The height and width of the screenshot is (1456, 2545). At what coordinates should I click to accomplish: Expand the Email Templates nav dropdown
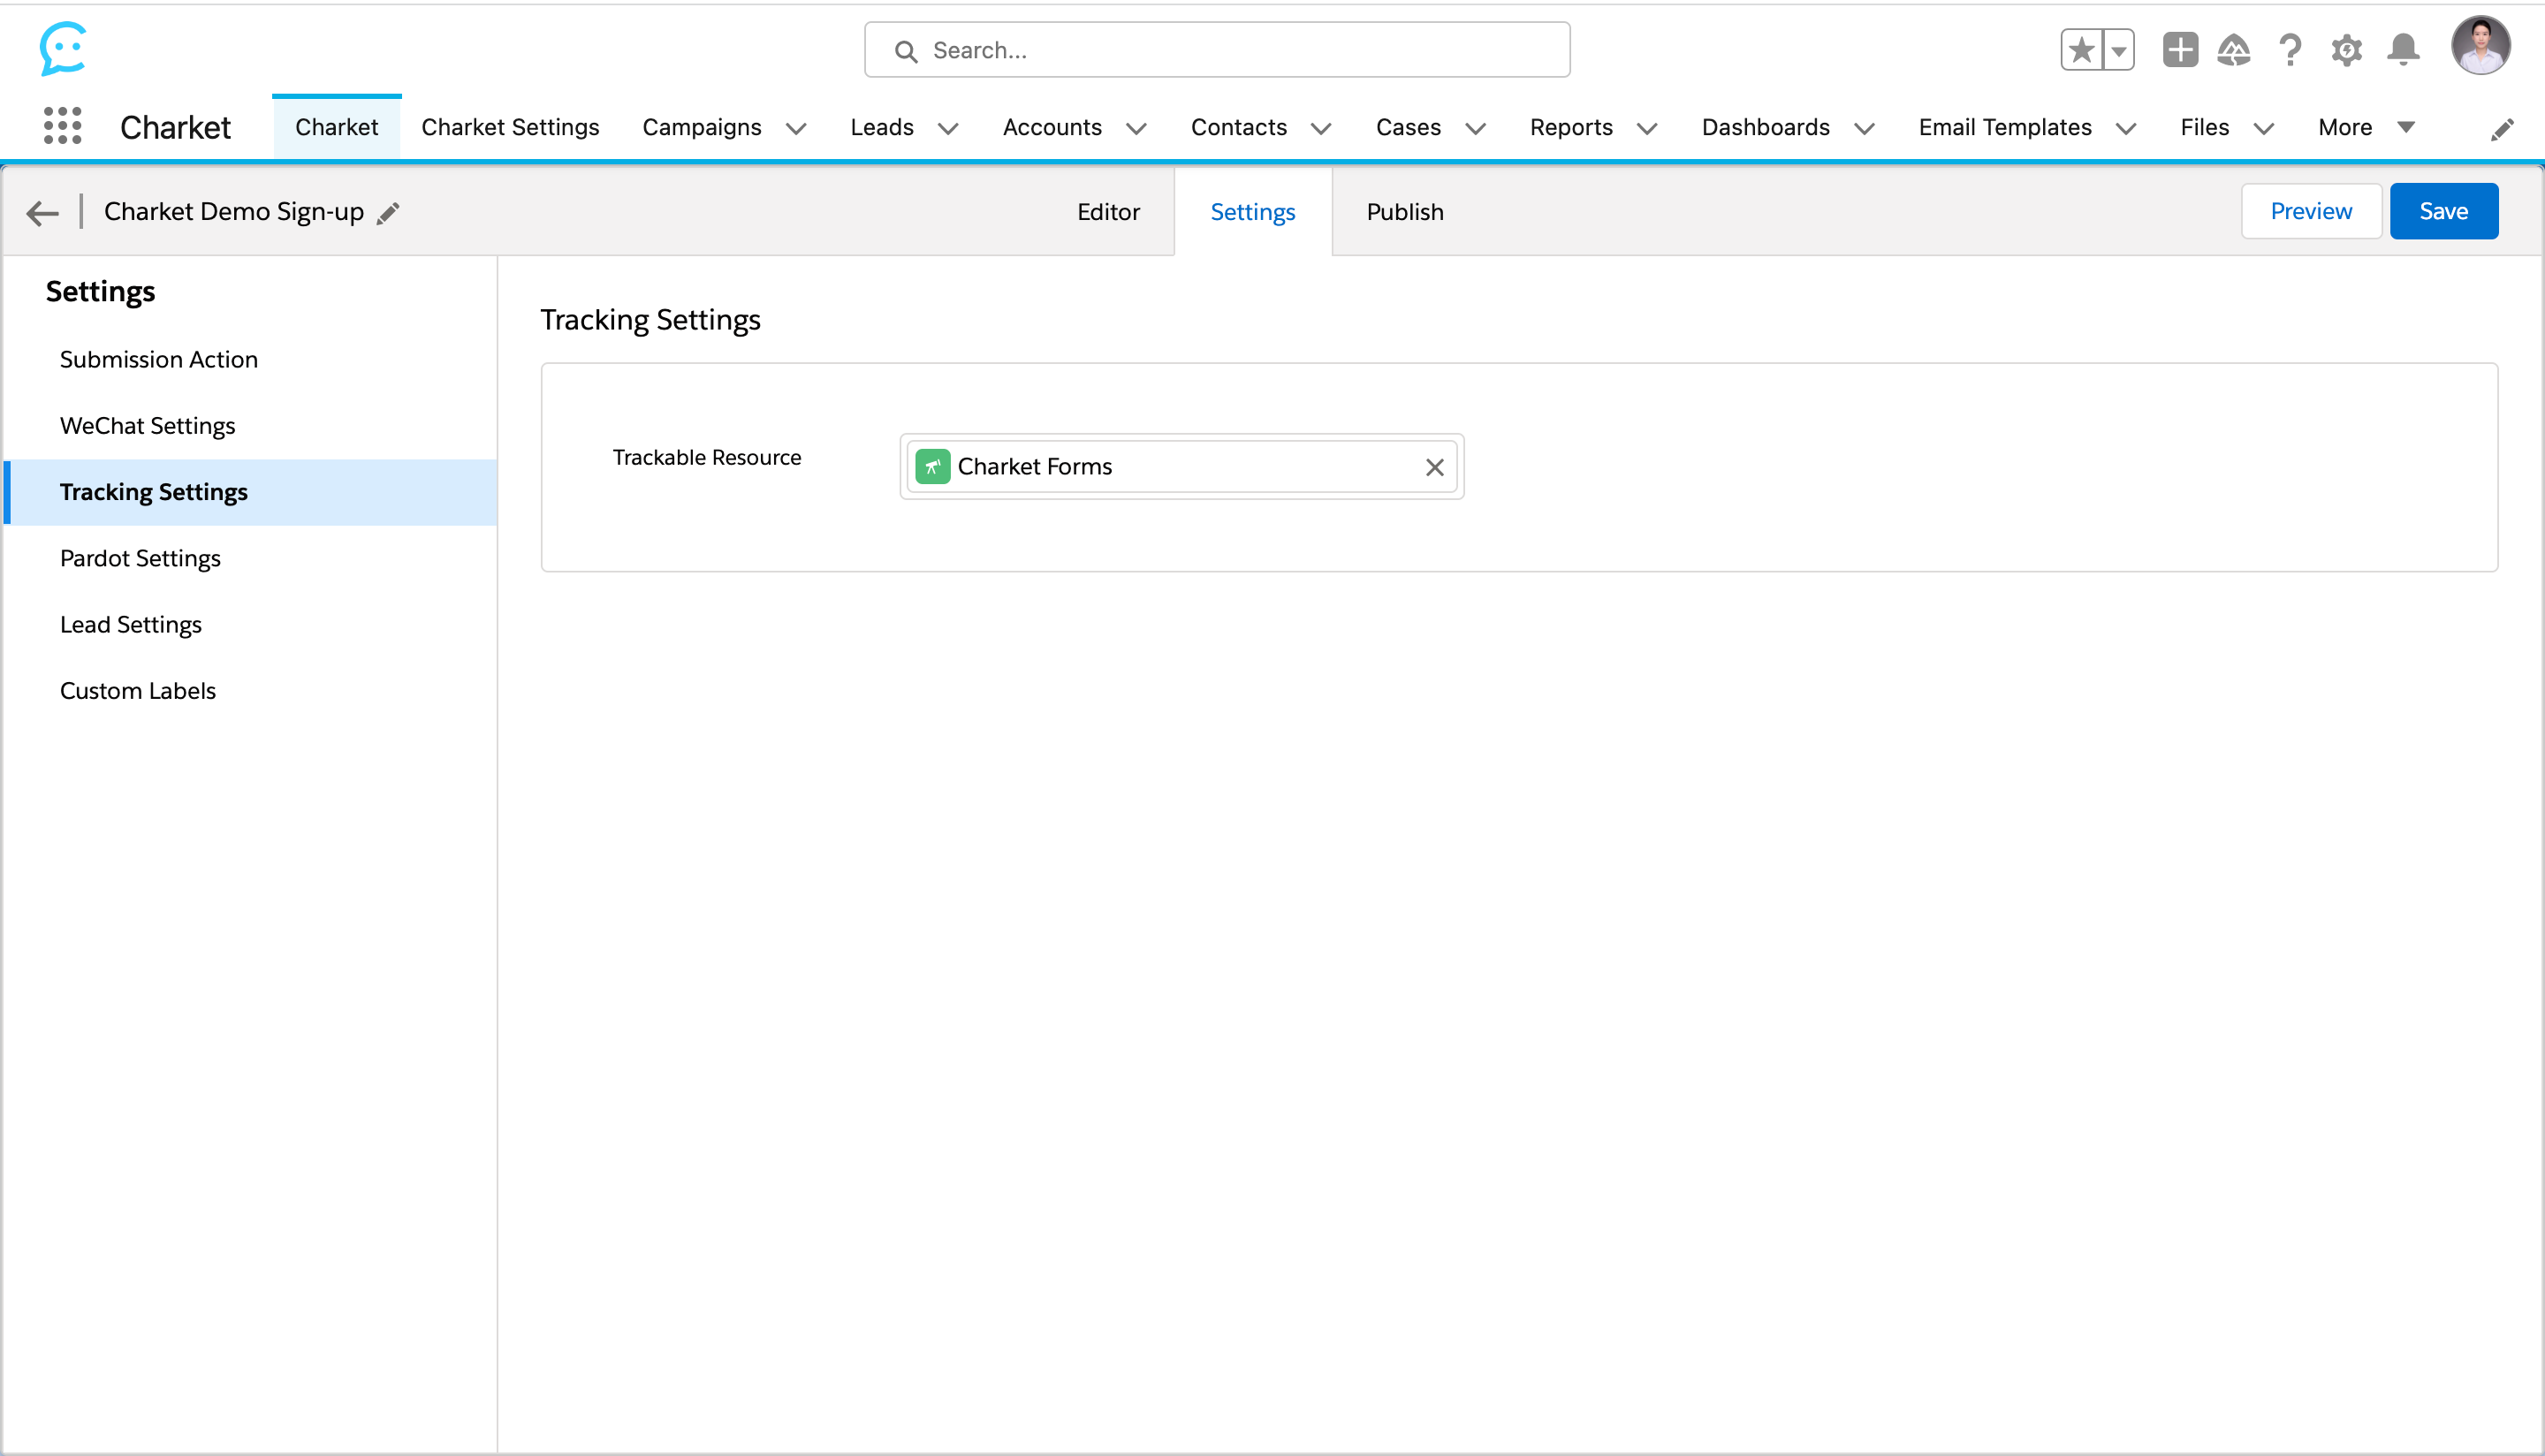[2126, 129]
